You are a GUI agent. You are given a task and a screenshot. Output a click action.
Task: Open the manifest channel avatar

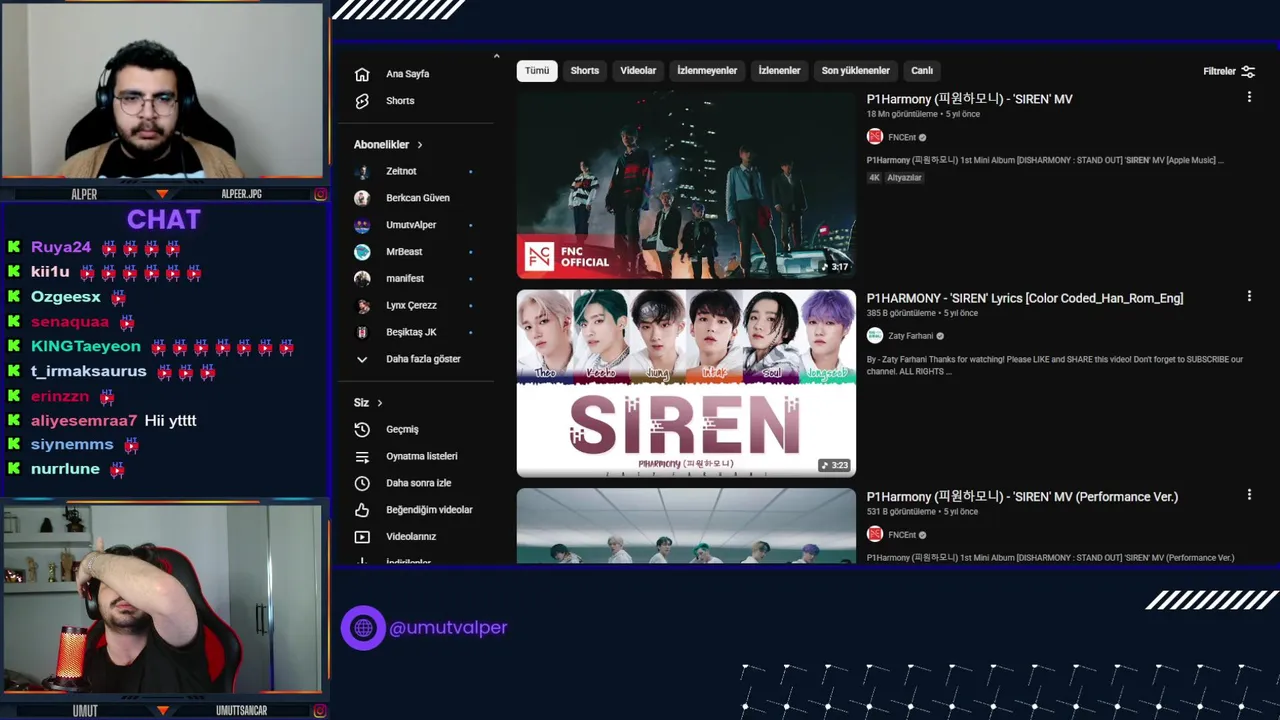(x=362, y=278)
